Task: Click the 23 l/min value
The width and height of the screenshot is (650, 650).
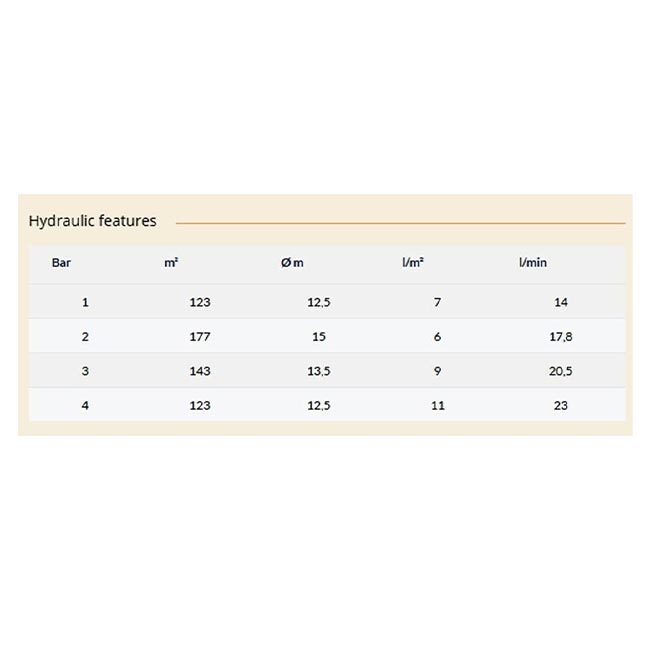Action: pyautogui.click(x=561, y=405)
